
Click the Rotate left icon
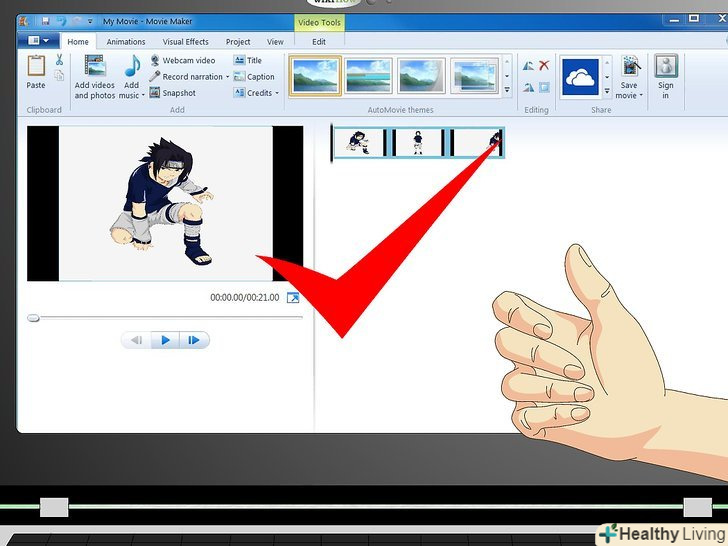[x=528, y=65]
